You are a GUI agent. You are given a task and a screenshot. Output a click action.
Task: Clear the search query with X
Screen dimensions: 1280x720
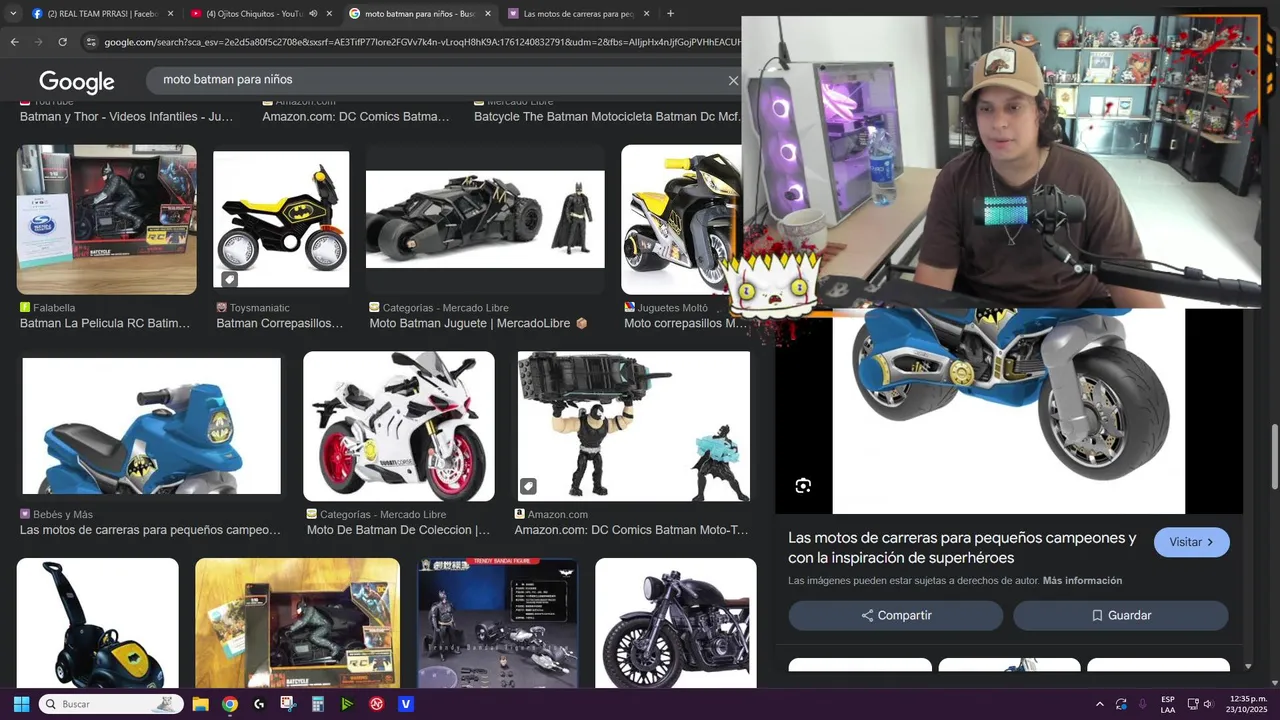pyautogui.click(x=733, y=81)
